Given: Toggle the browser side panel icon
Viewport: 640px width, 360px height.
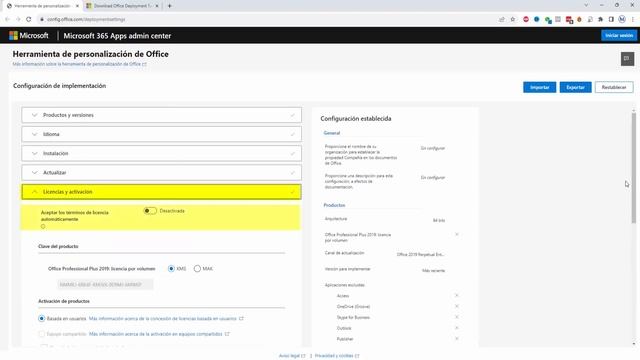Looking at the screenshot, I should click(x=611, y=19).
